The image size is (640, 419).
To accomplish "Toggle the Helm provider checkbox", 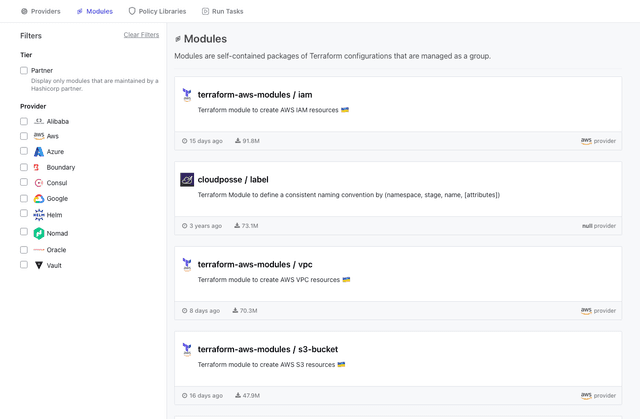I will [x=24, y=213].
